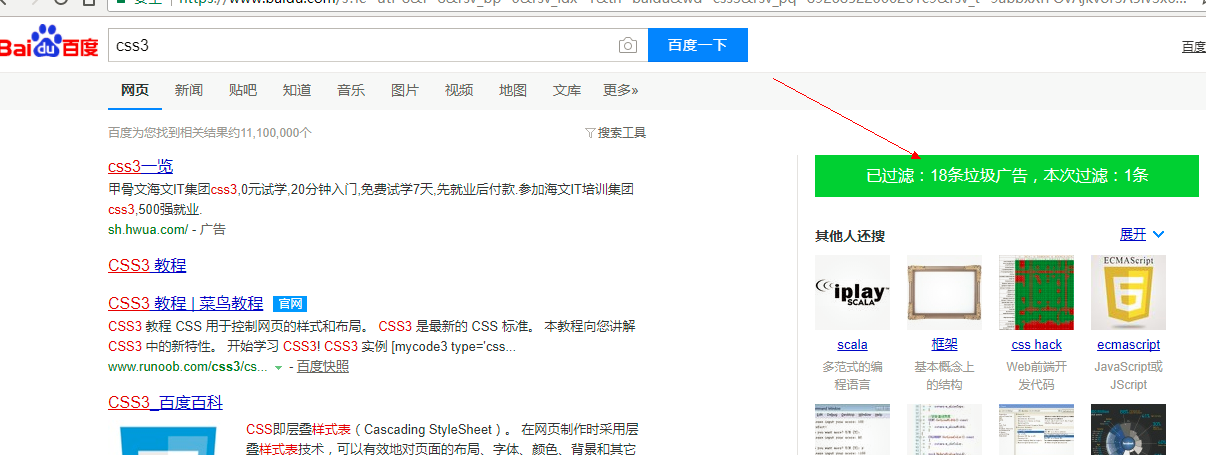Click the iplay scala thumbnail
Screen dimensions: 1206x455
[853, 292]
